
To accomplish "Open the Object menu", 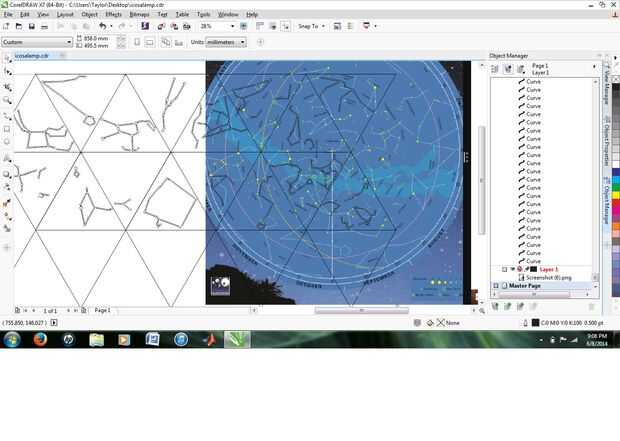I will [x=90, y=15].
